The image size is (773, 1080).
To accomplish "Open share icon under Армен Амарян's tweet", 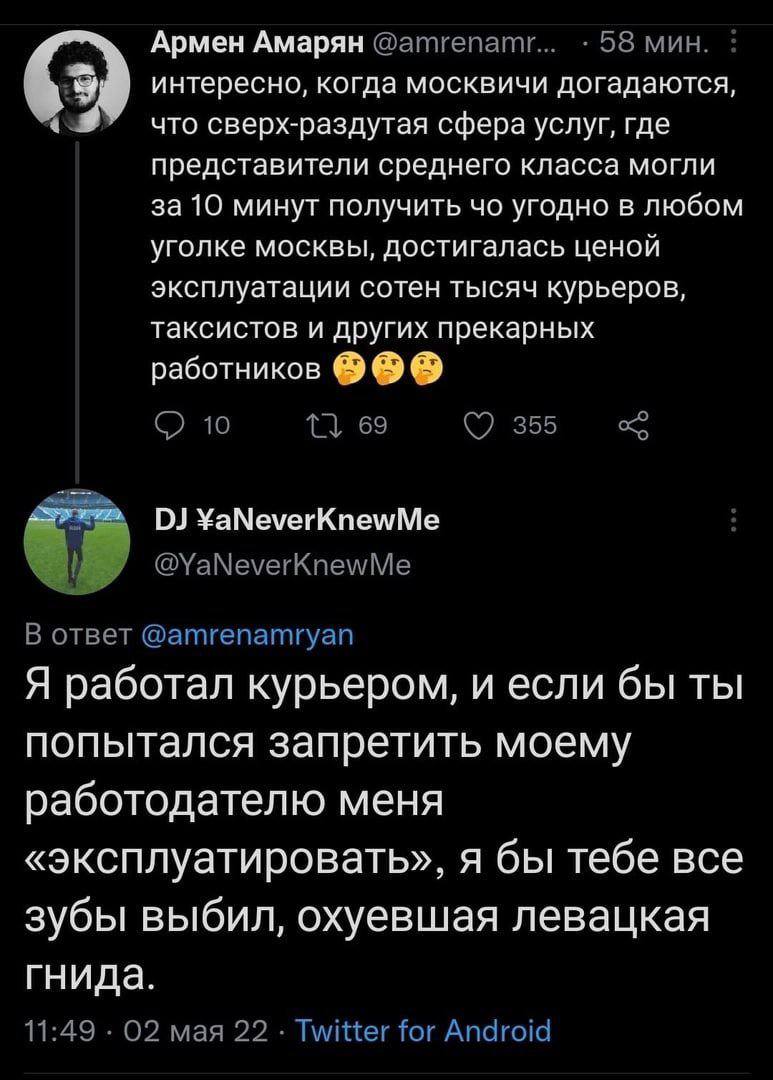I will (634, 426).
